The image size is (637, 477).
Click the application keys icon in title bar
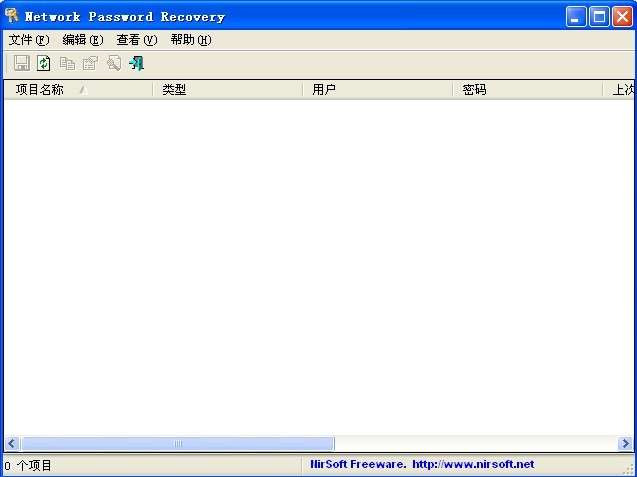point(12,16)
